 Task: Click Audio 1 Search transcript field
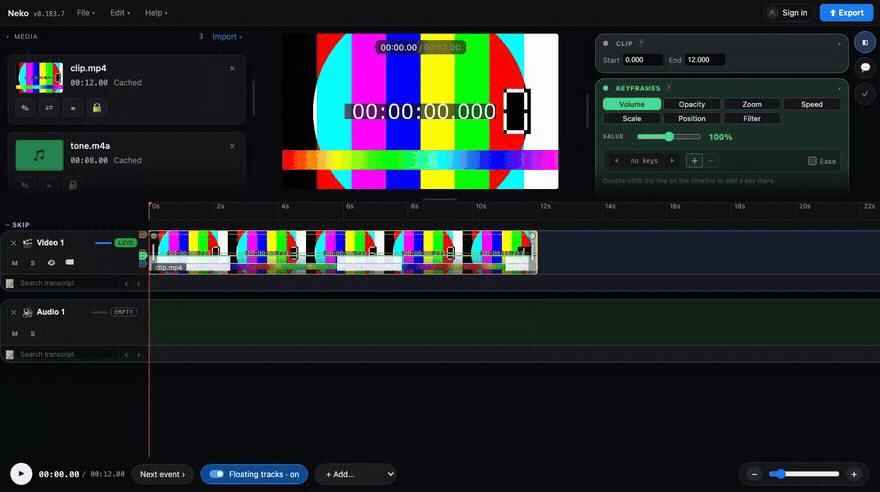pos(67,355)
